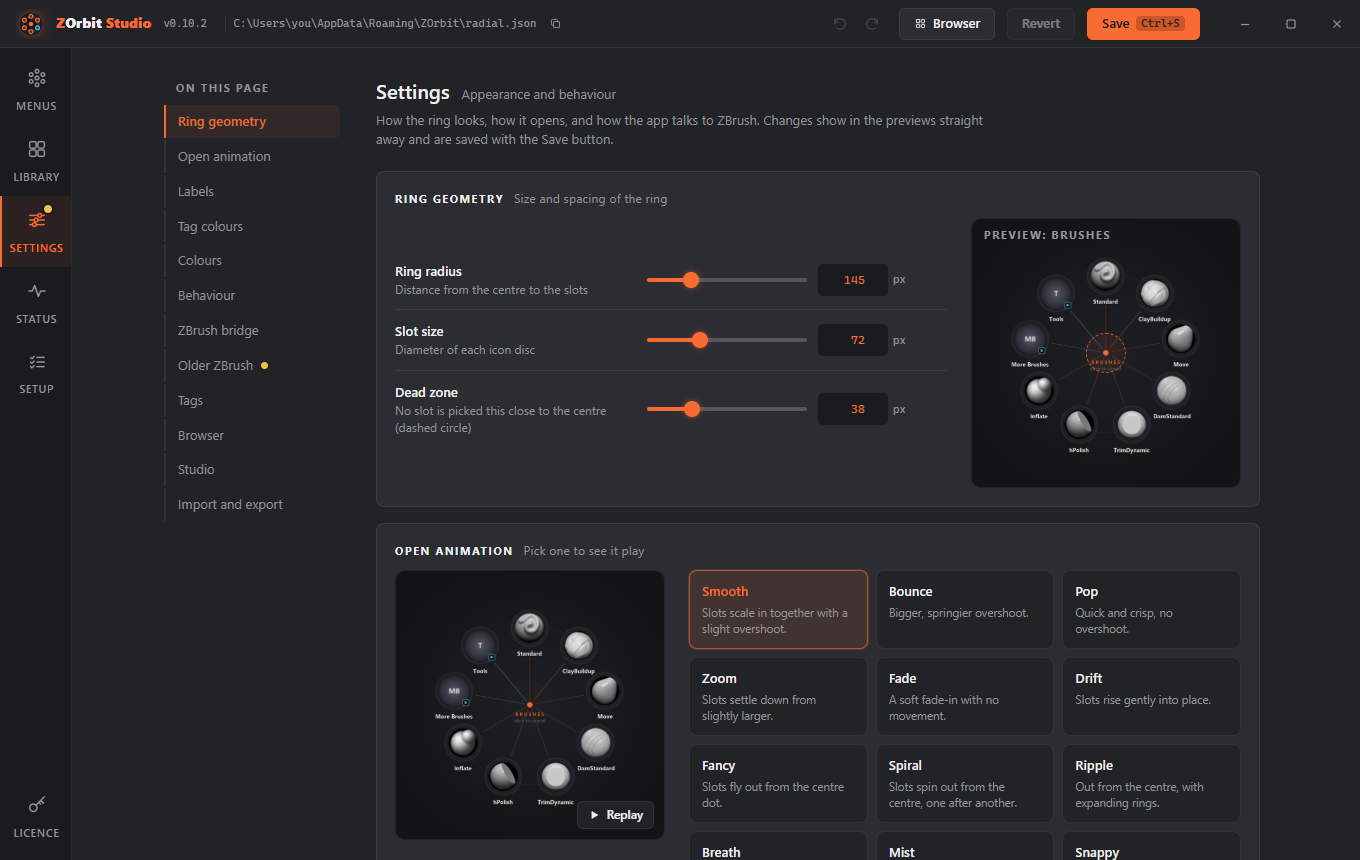Open the Status section in sidebar
The height and width of the screenshot is (860, 1360).
point(36,303)
